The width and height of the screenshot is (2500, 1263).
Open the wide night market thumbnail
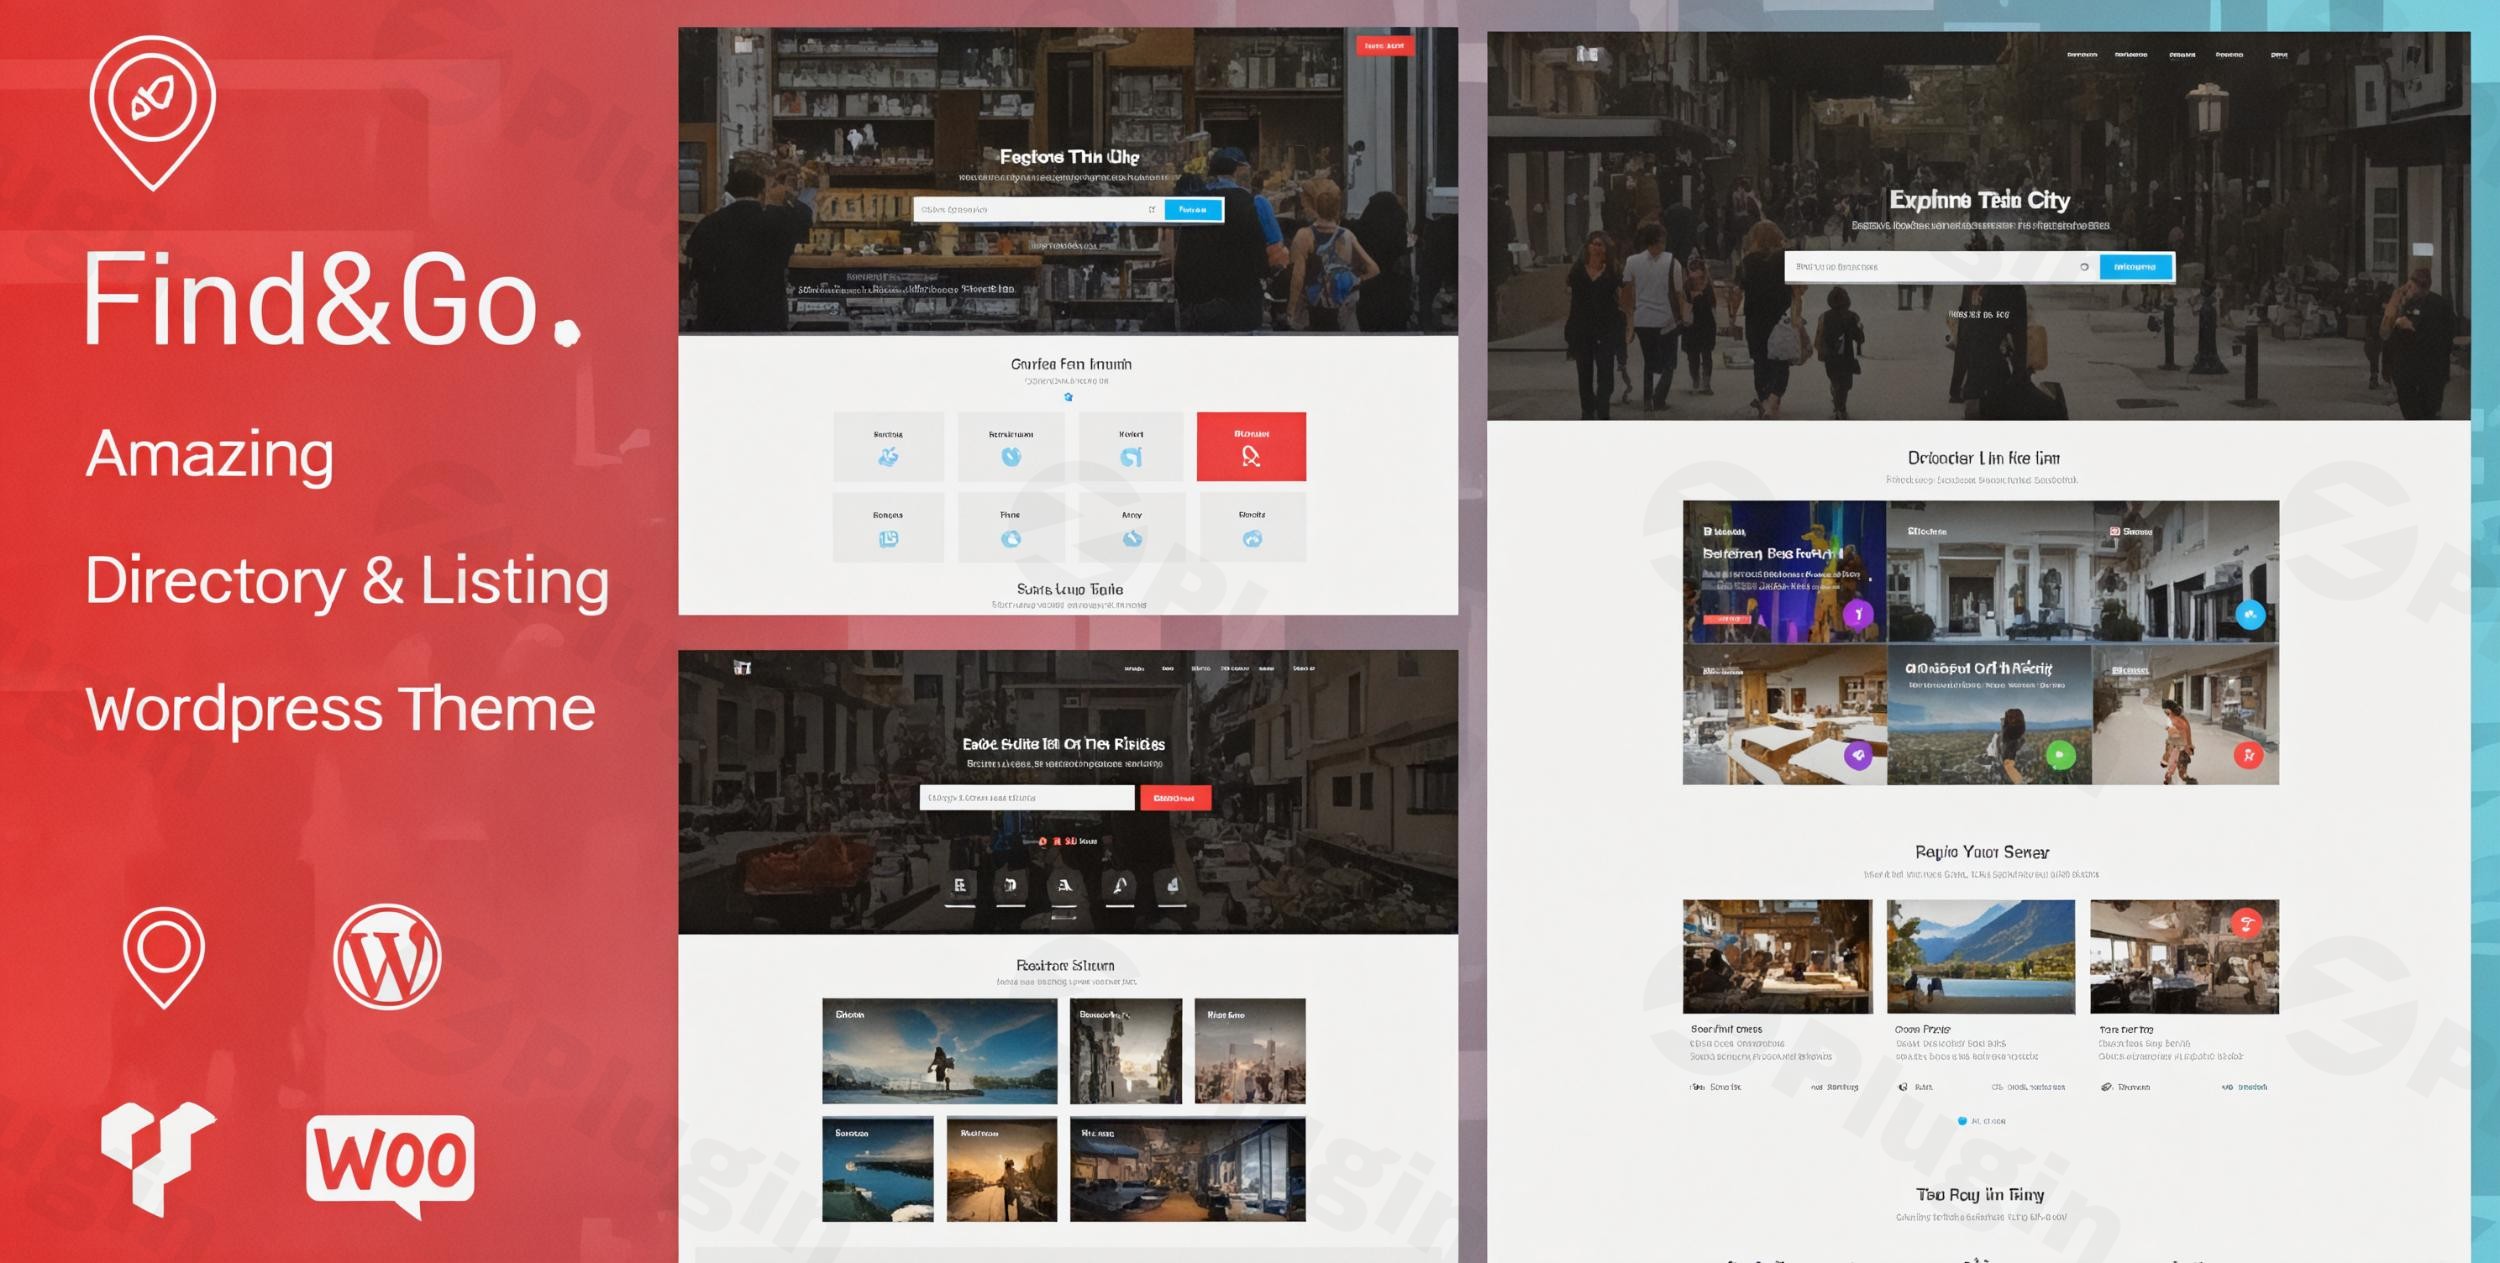coord(1188,1169)
